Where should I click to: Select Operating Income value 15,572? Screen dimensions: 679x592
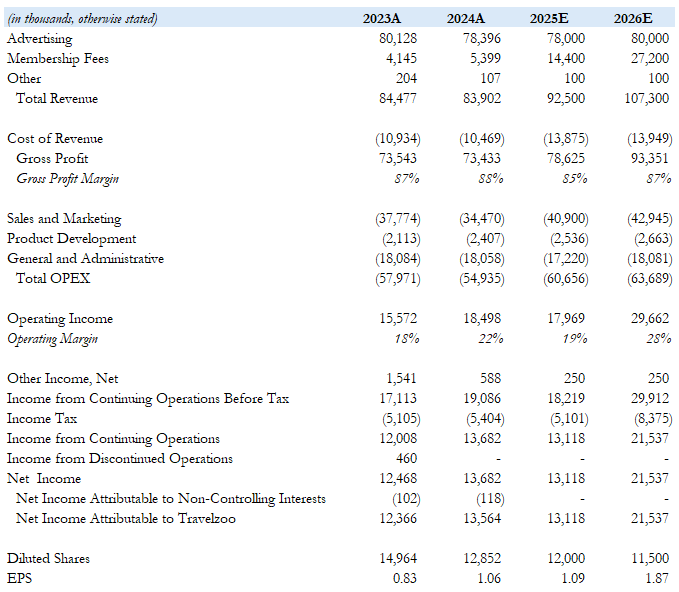tap(398, 319)
